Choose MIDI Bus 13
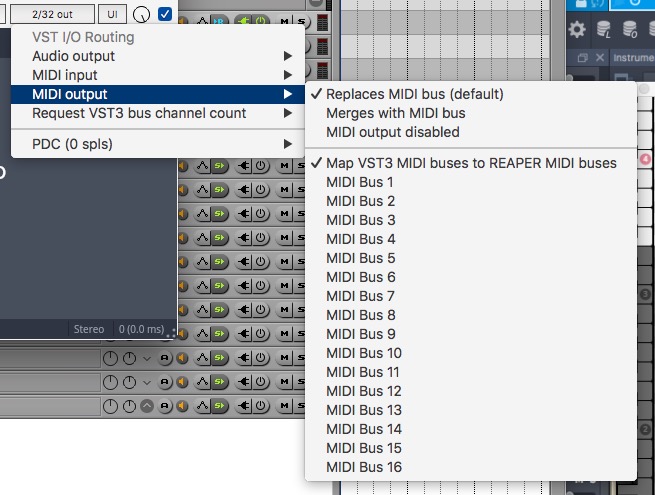Image resolution: width=655 pixels, height=495 pixels. tap(471, 410)
